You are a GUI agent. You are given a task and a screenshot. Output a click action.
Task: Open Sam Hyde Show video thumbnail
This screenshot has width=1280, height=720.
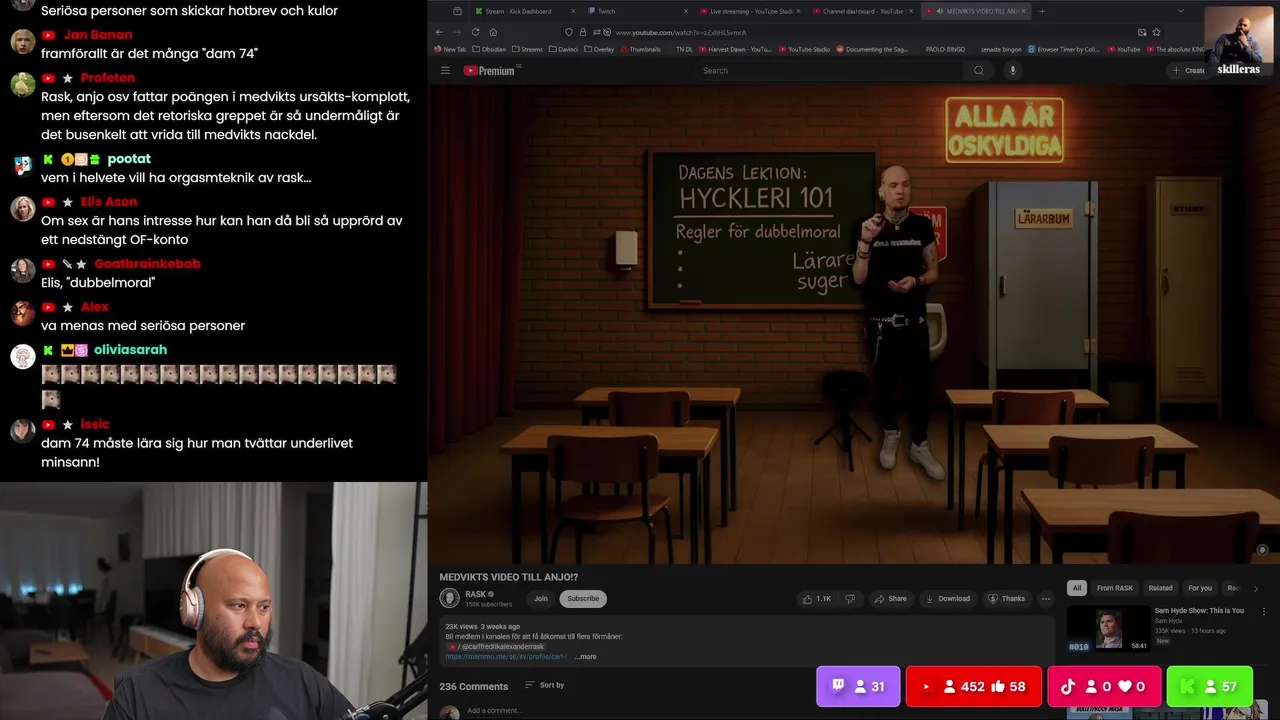click(x=1108, y=629)
